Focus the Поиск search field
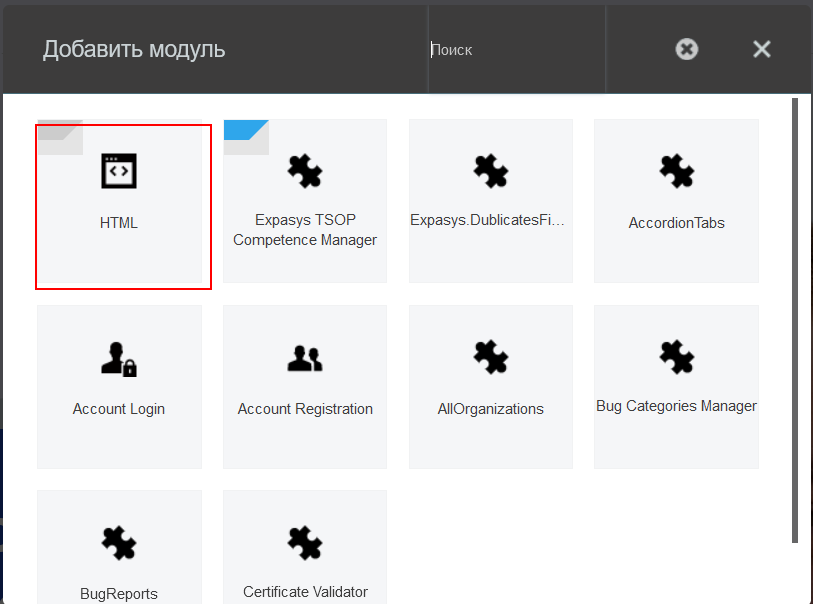This screenshot has height=604, width=813. [x=515, y=50]
